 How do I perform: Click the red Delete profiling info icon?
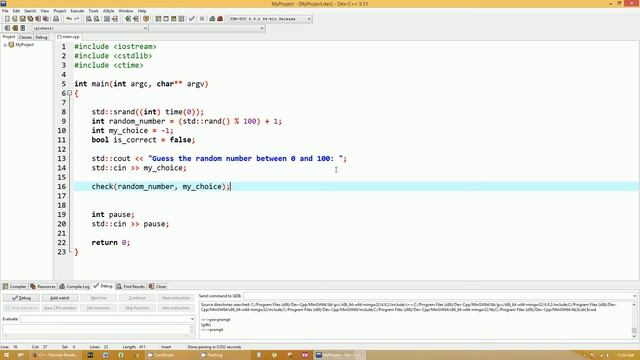click(x=220, y=19)
